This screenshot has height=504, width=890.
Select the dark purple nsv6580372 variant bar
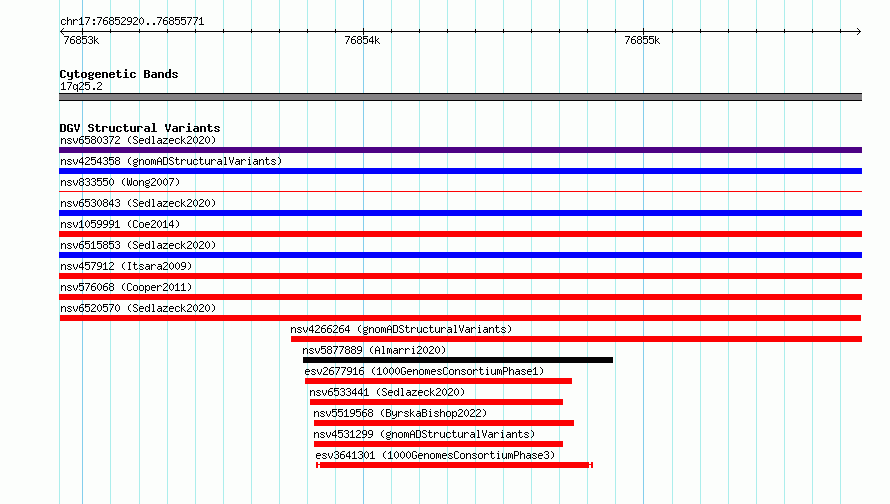pos(460,150)
